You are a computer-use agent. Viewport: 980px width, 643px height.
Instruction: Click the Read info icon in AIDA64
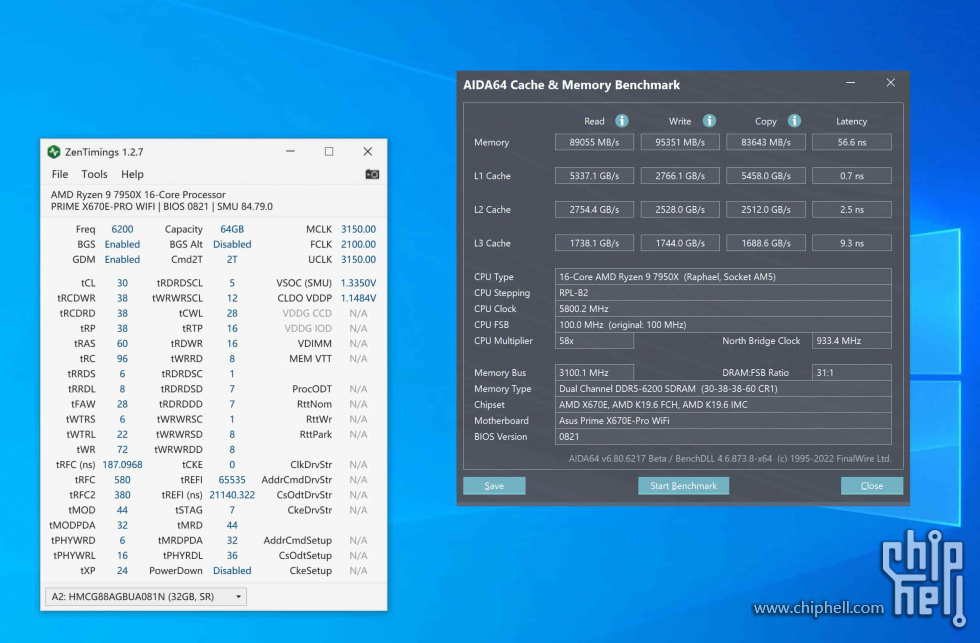621,121
